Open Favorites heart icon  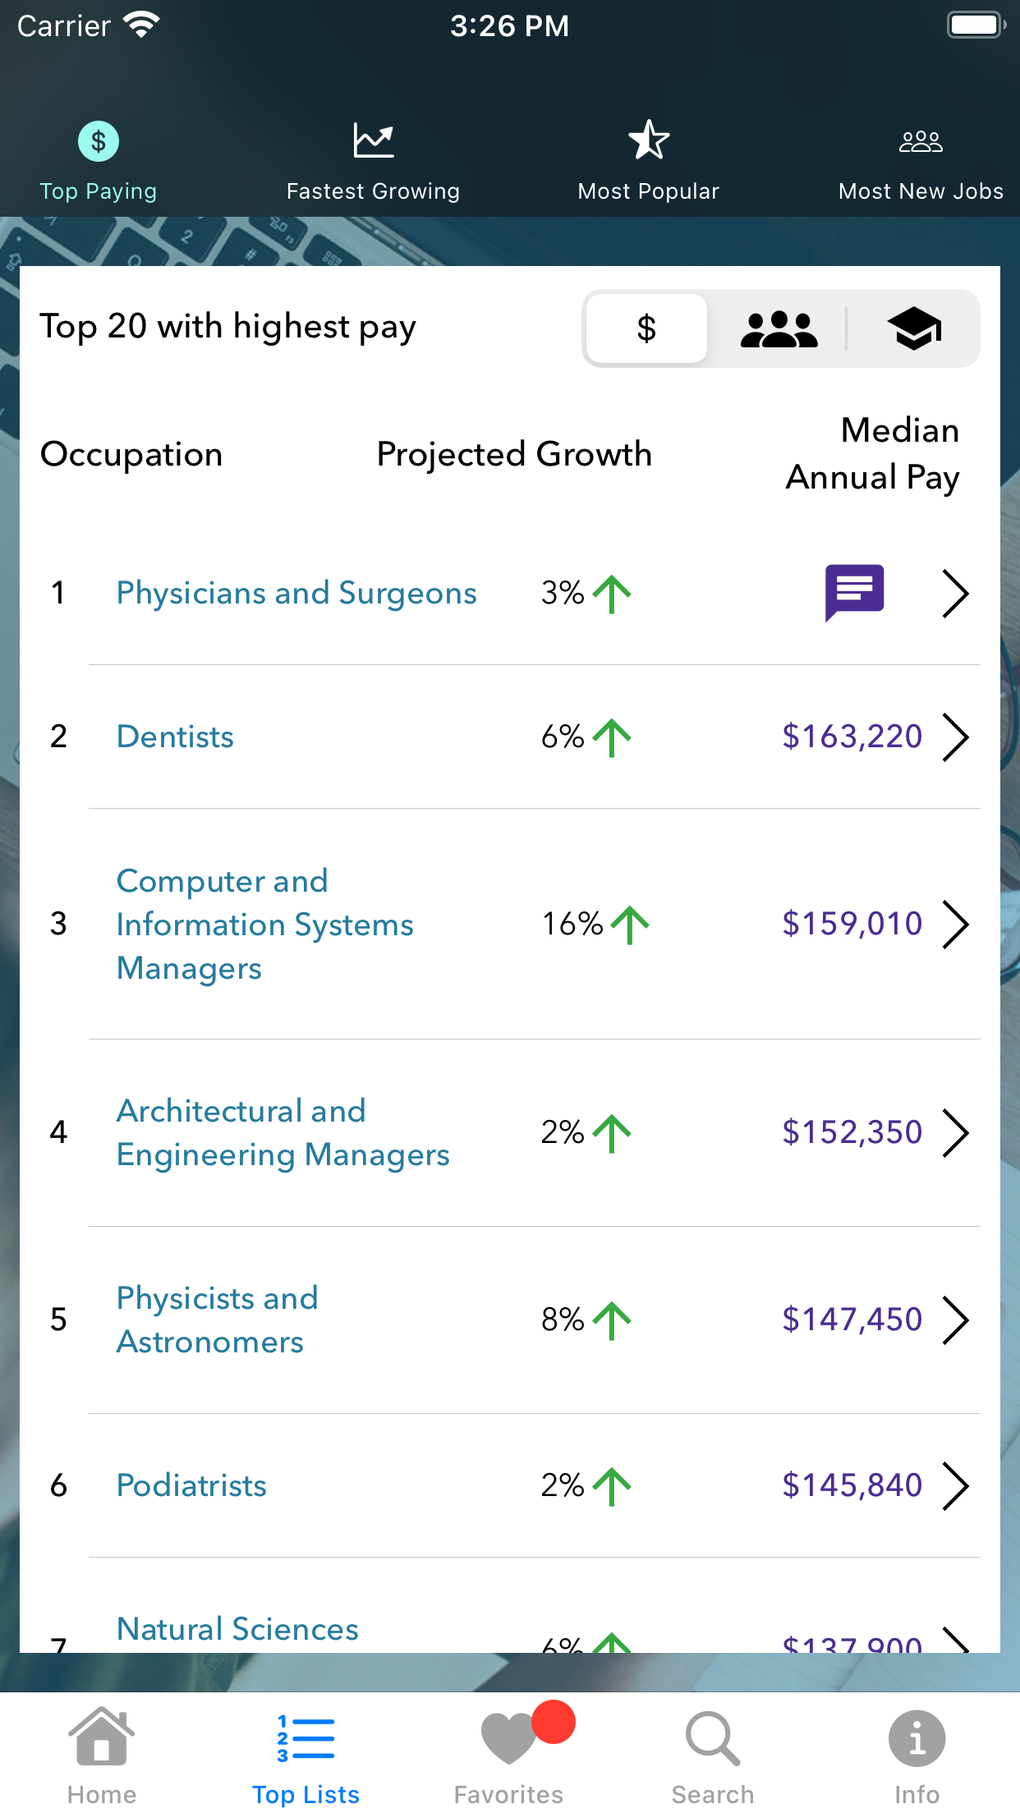(509, 1738)
